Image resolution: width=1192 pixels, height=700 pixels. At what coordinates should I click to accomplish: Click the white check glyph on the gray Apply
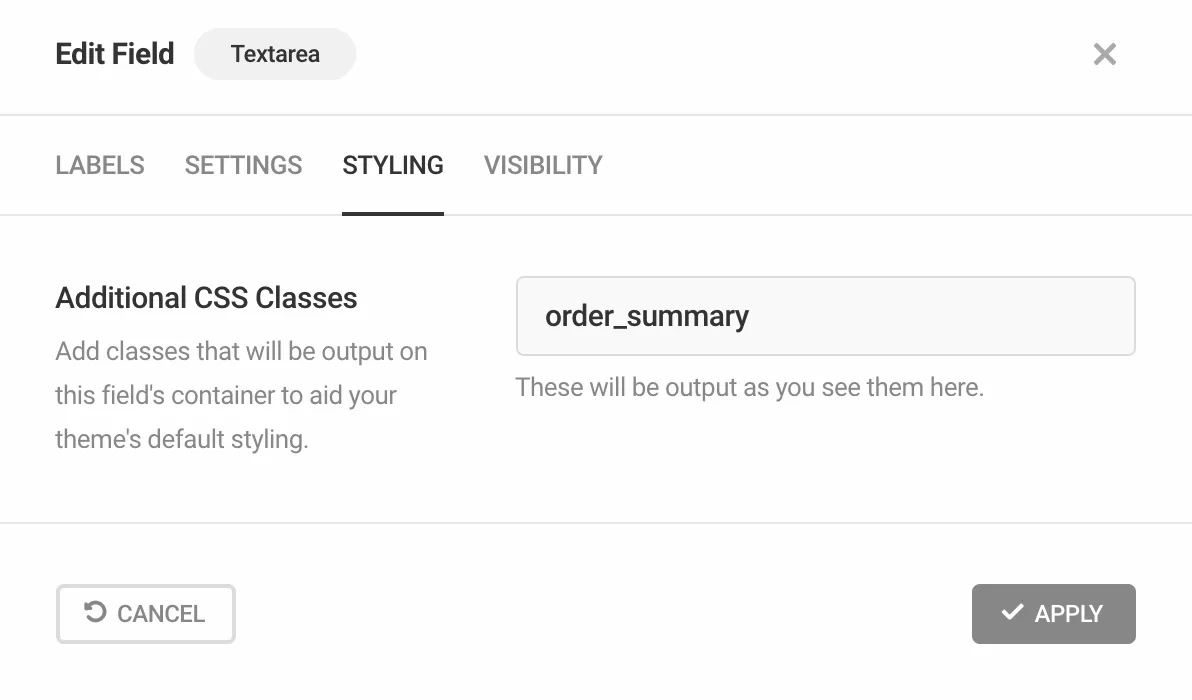1013,612
